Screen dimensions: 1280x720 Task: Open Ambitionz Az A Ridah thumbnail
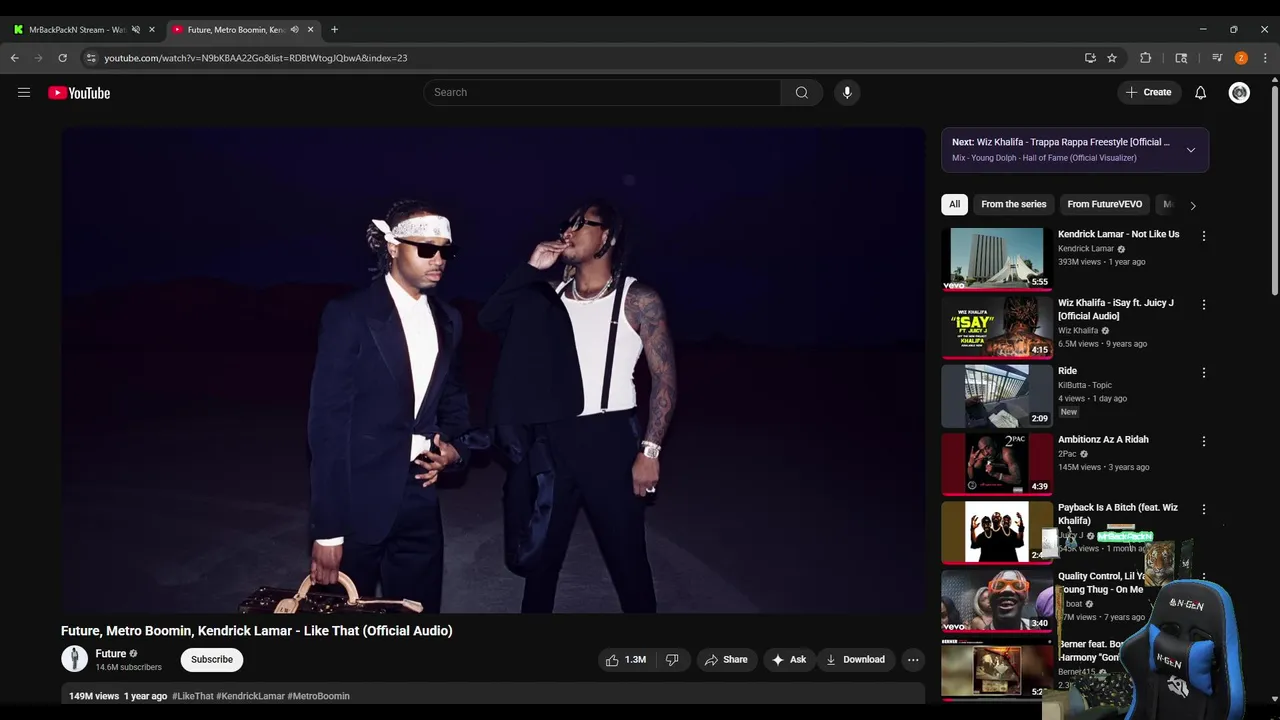[997, 464]
